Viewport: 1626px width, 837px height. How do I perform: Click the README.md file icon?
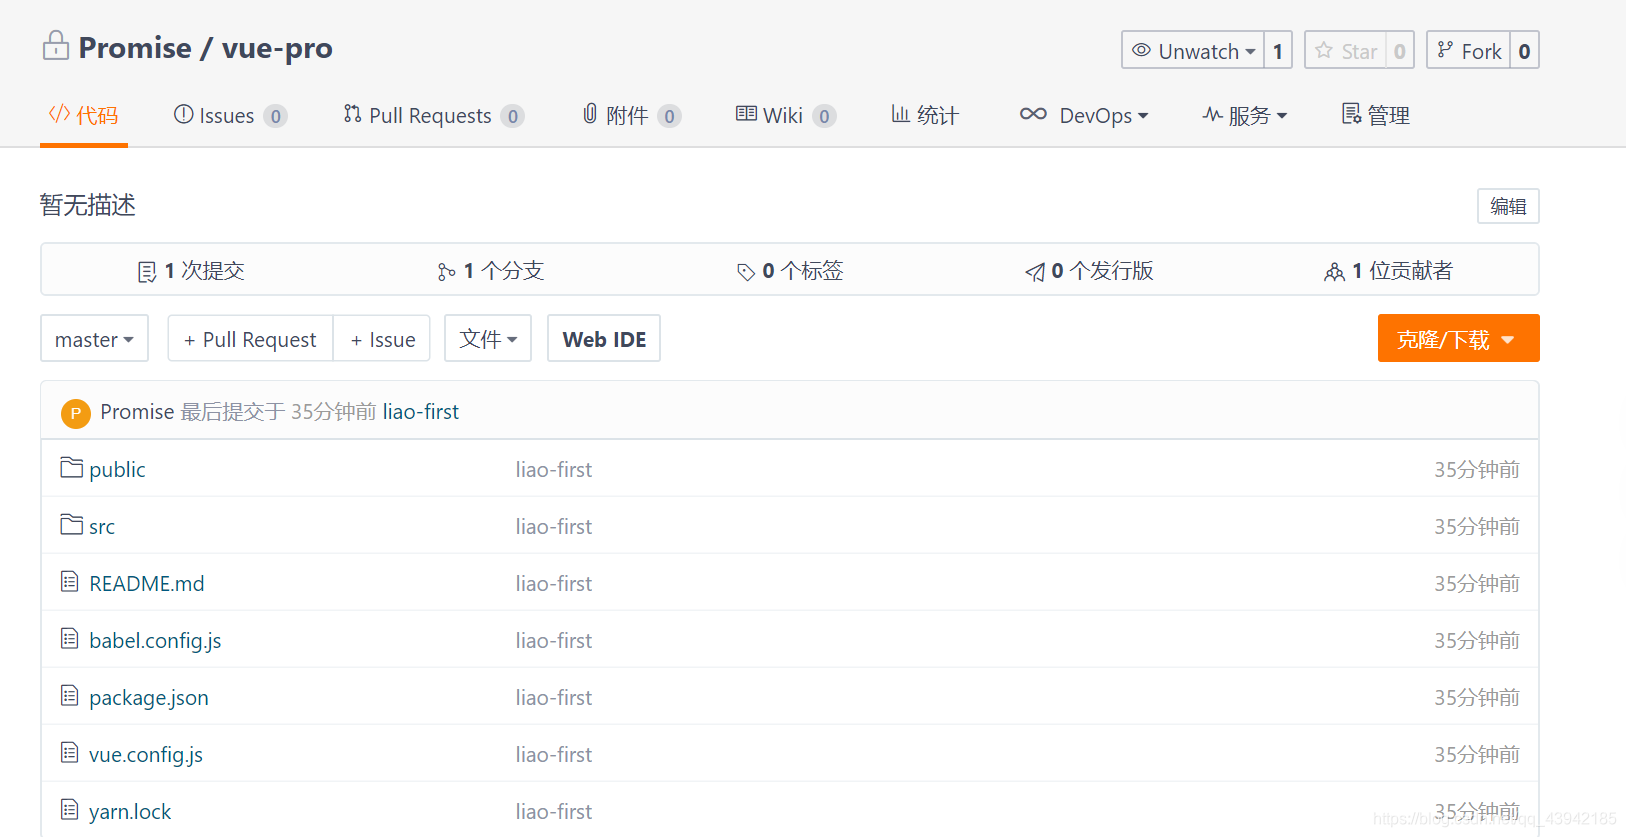69,581
